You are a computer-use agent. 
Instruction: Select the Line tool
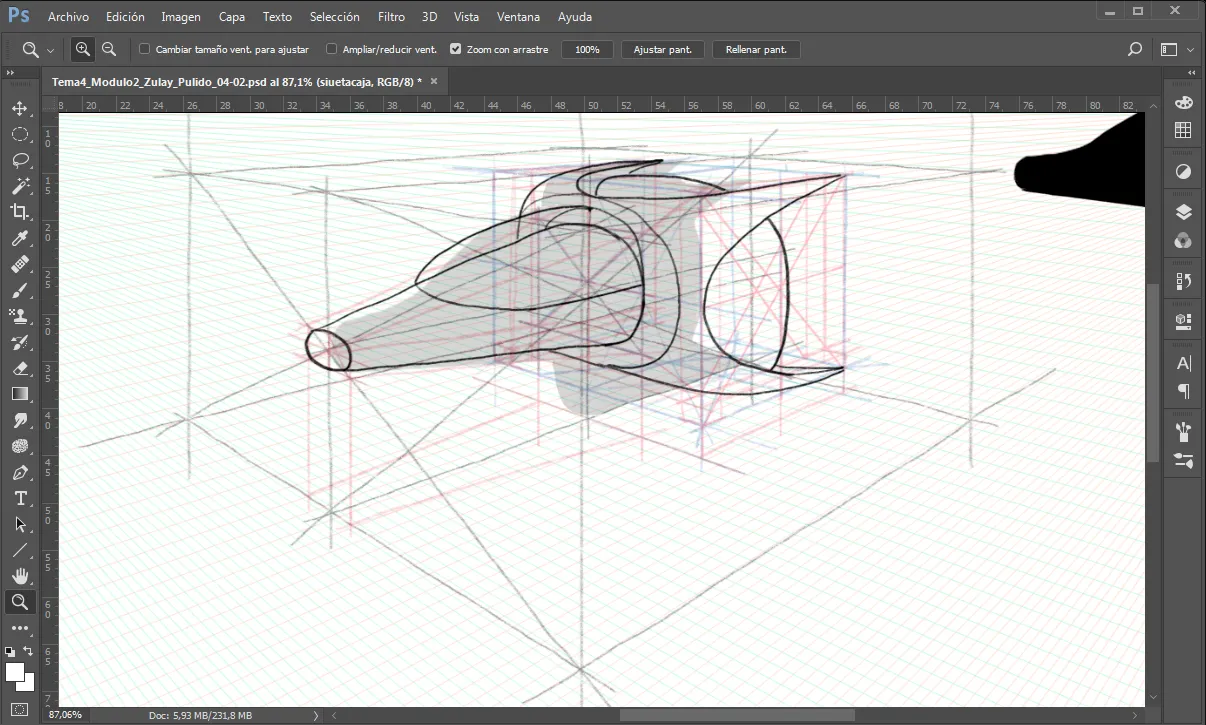pos(19,550)
